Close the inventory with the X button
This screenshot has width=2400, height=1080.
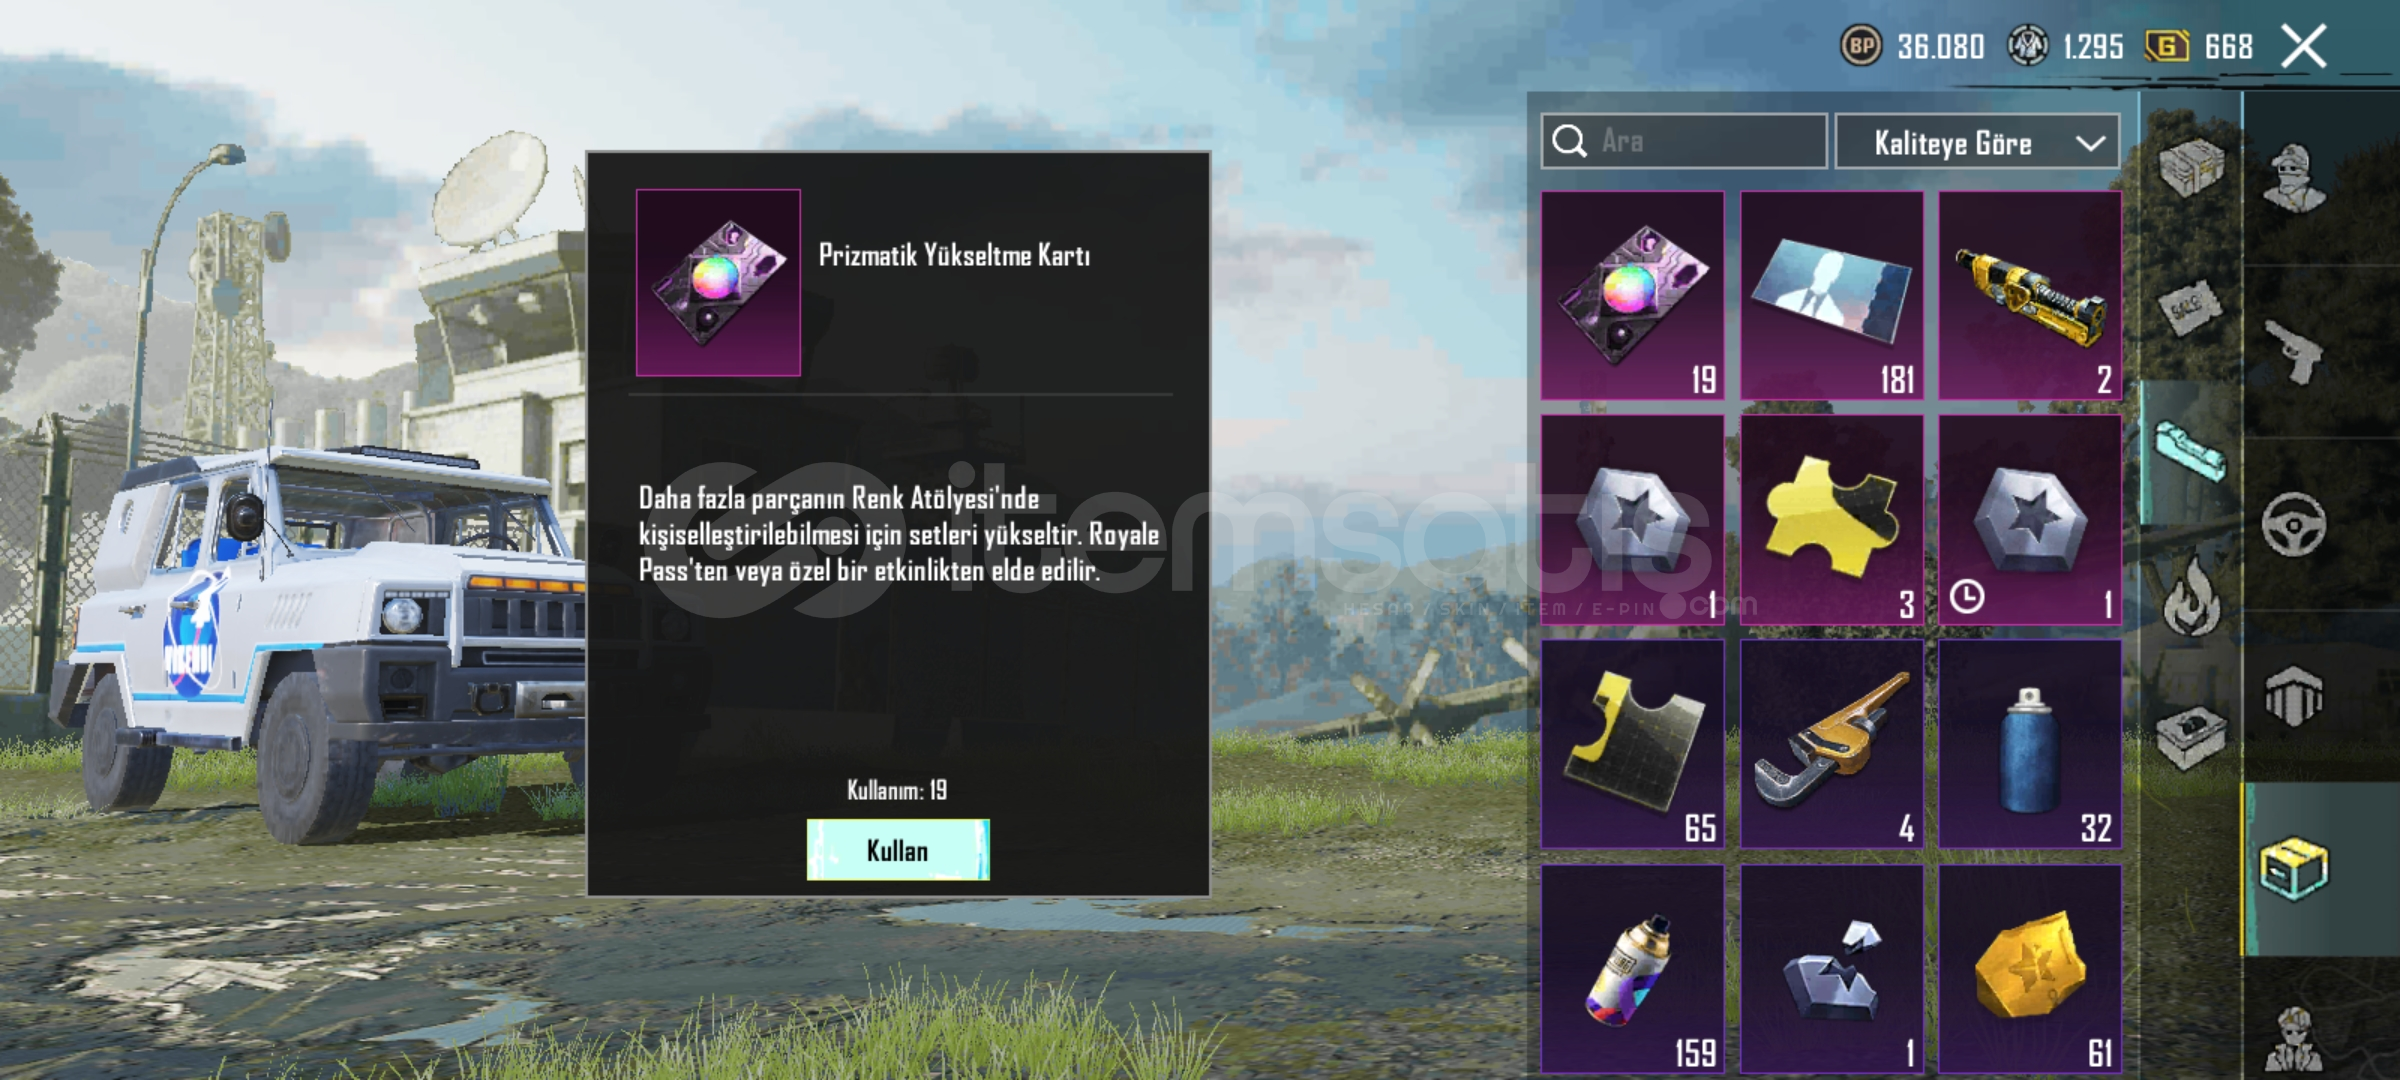click(2304, 46)
